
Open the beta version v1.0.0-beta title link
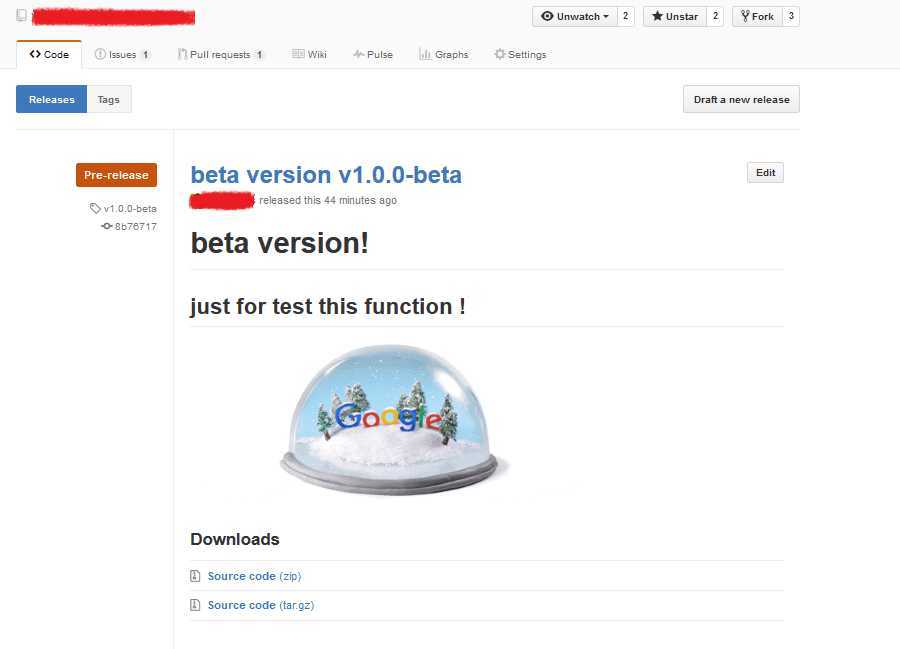tap(326, 175)
